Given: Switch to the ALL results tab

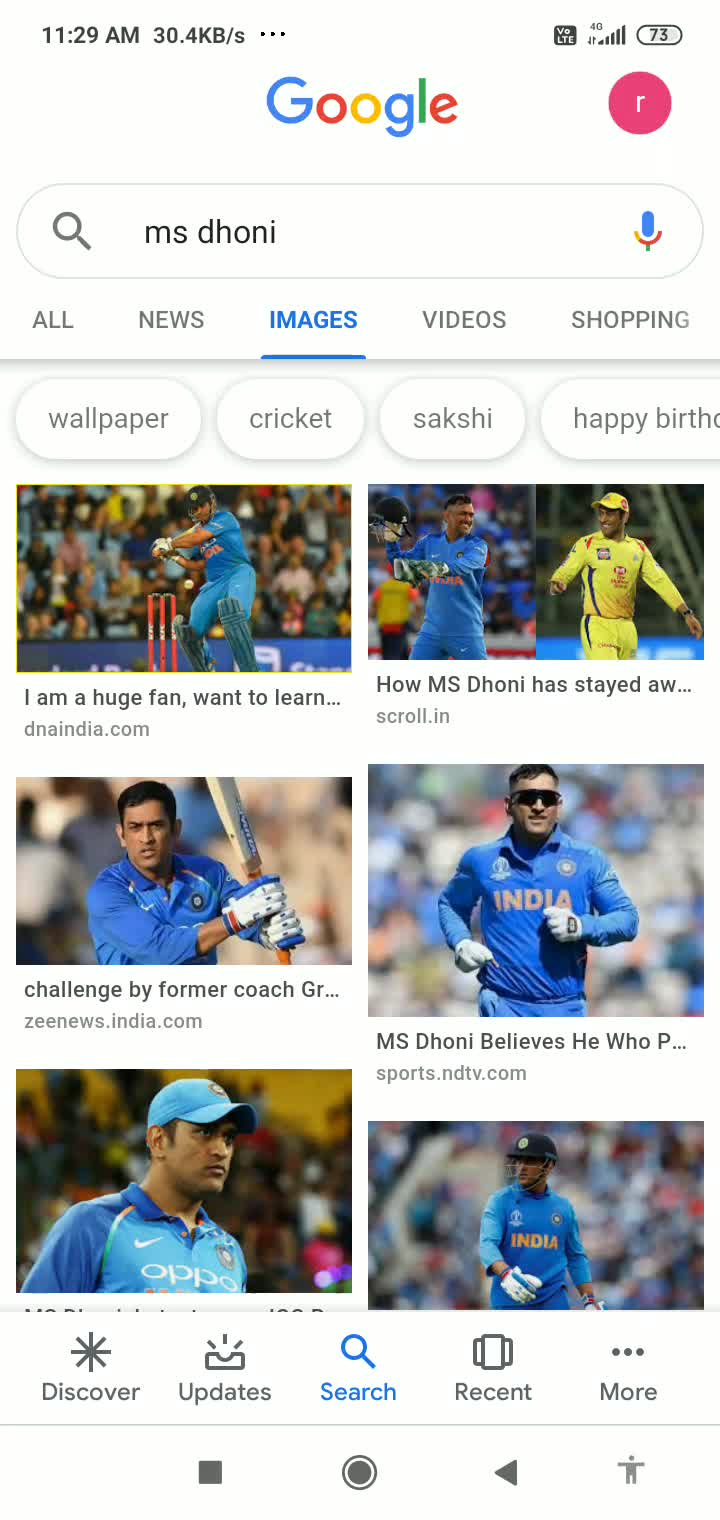Looking at the screenshot, I should coord(53,320).
